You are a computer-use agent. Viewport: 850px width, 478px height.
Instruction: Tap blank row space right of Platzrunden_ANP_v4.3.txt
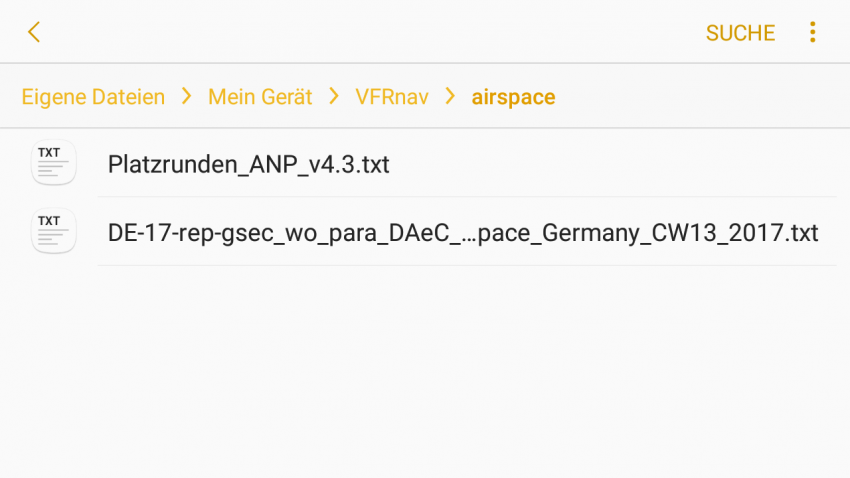(x=613, y=163)
